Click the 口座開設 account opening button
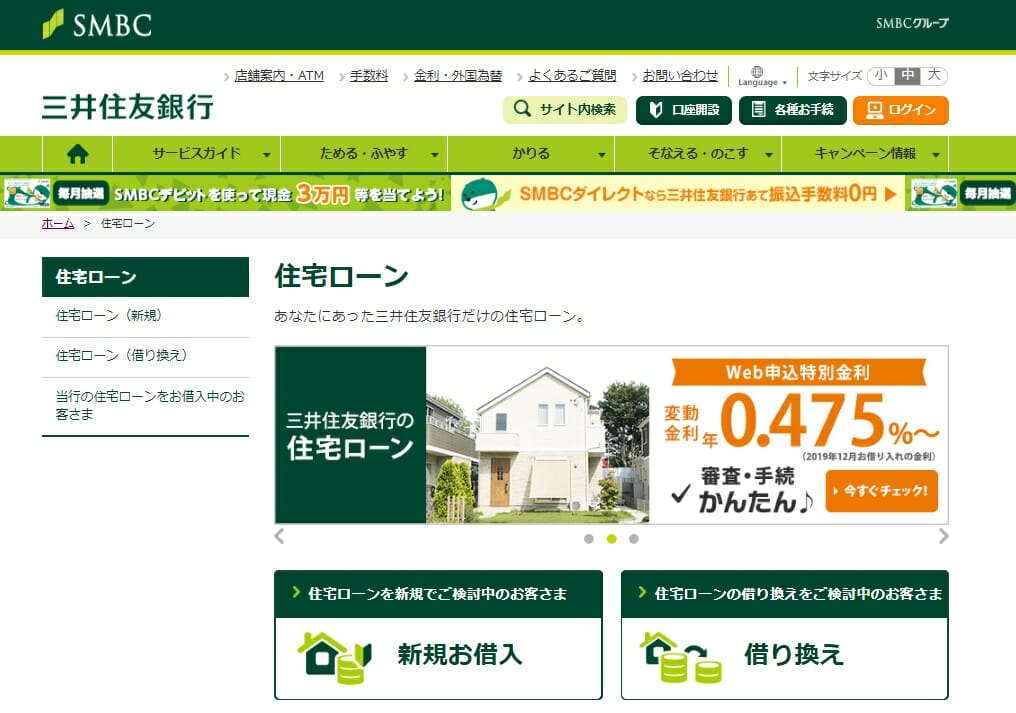 (x=684, y=110)
